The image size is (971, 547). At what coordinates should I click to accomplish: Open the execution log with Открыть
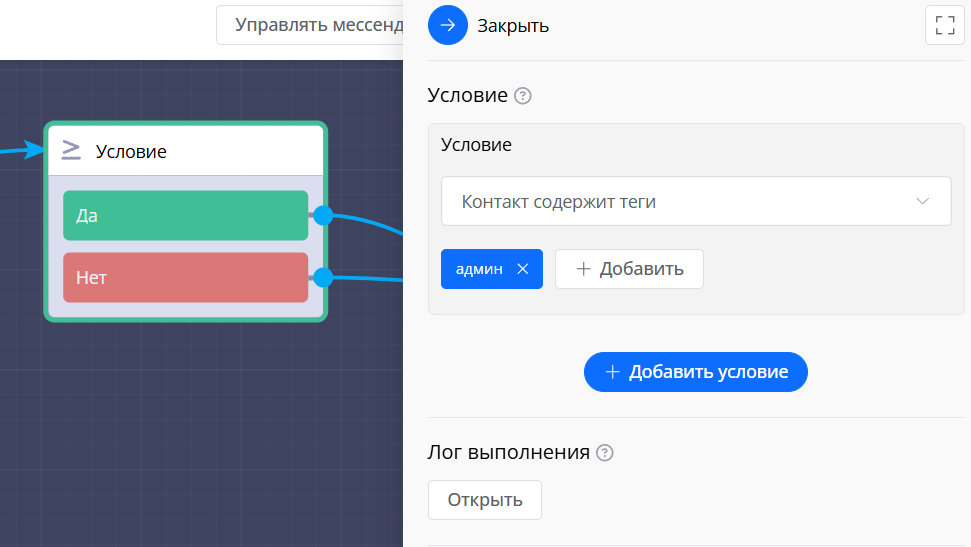(484, 500)
